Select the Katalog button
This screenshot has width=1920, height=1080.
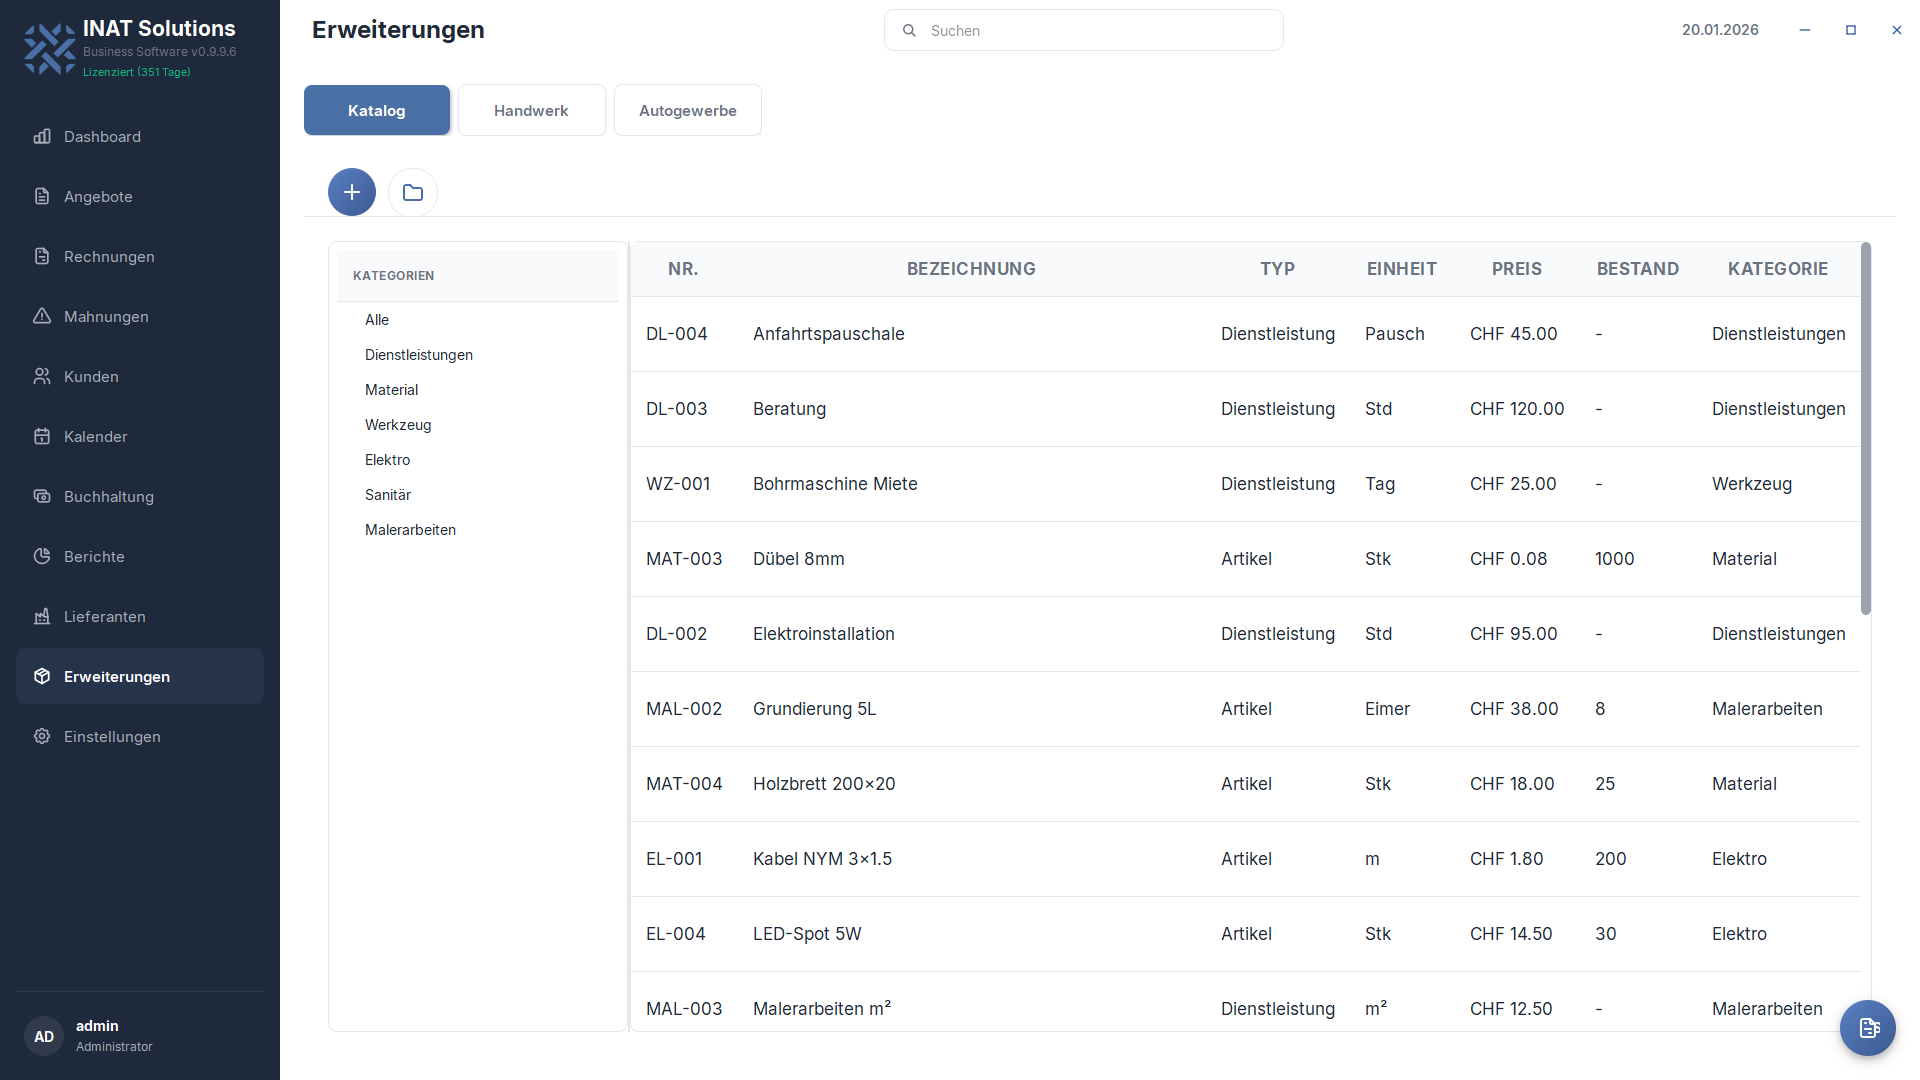click(x=376, y=110)
